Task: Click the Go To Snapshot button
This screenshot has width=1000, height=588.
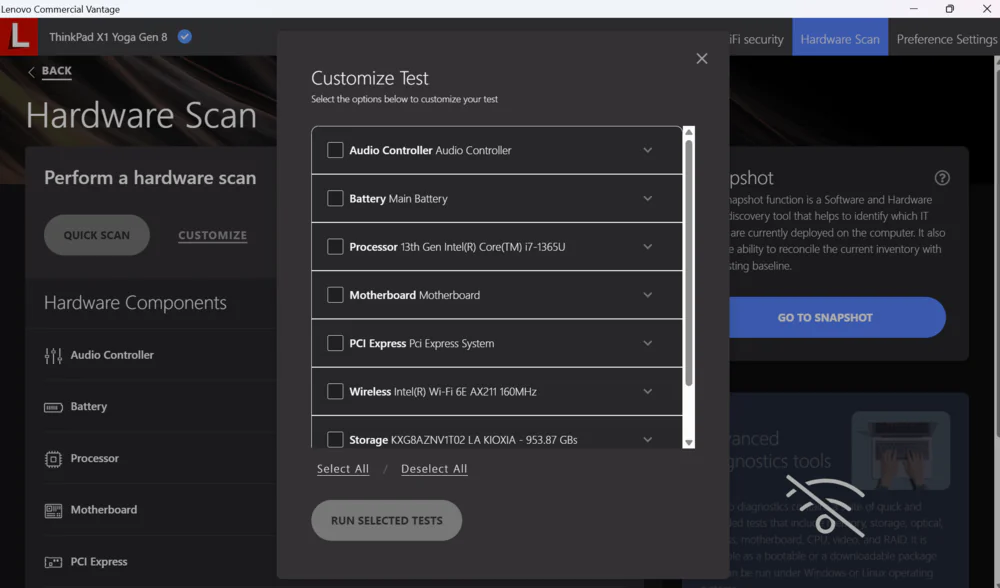Action: pos(837,318)
